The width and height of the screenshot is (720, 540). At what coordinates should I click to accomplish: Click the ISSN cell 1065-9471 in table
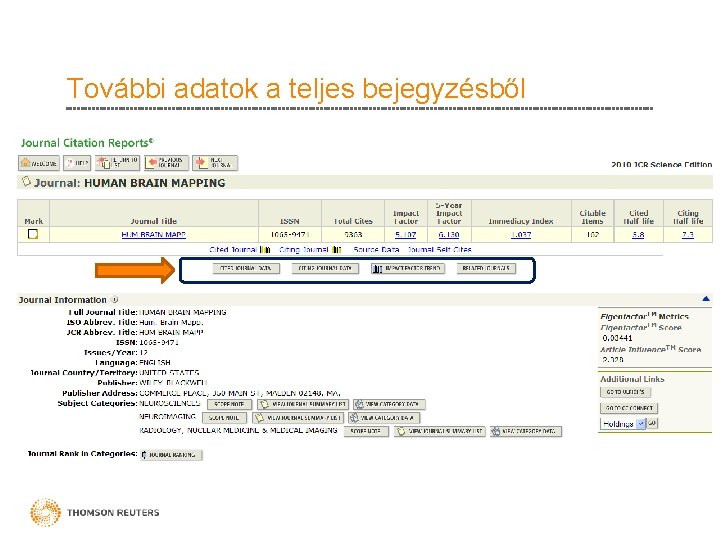(290, 235)
